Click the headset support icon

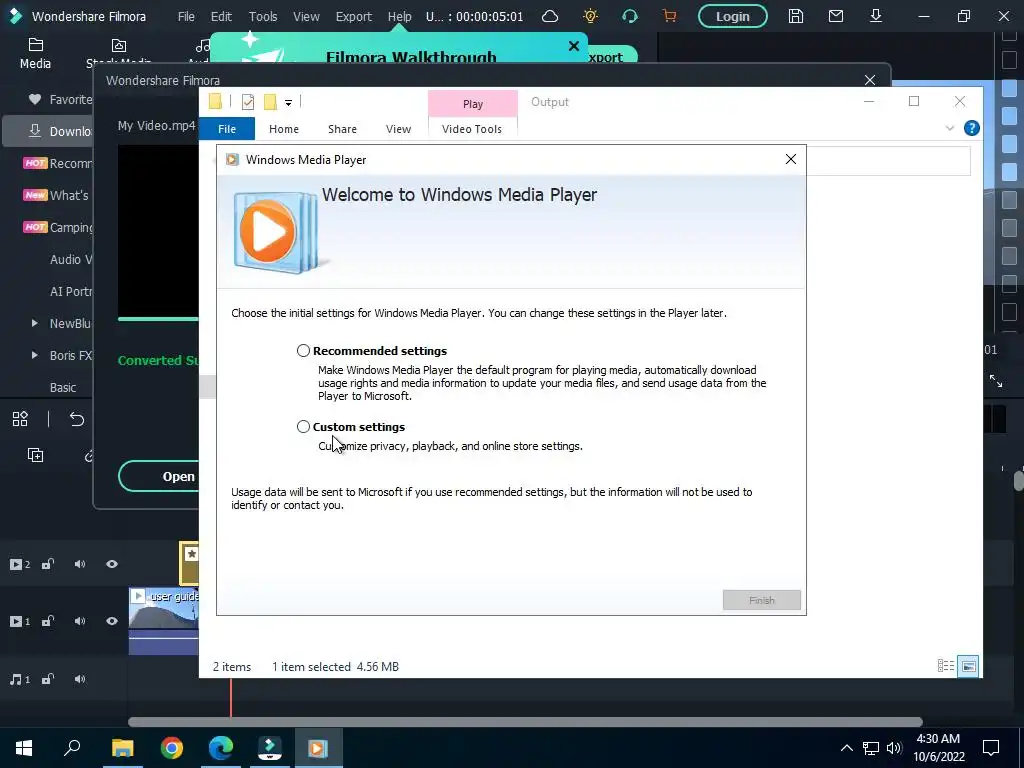630,16
